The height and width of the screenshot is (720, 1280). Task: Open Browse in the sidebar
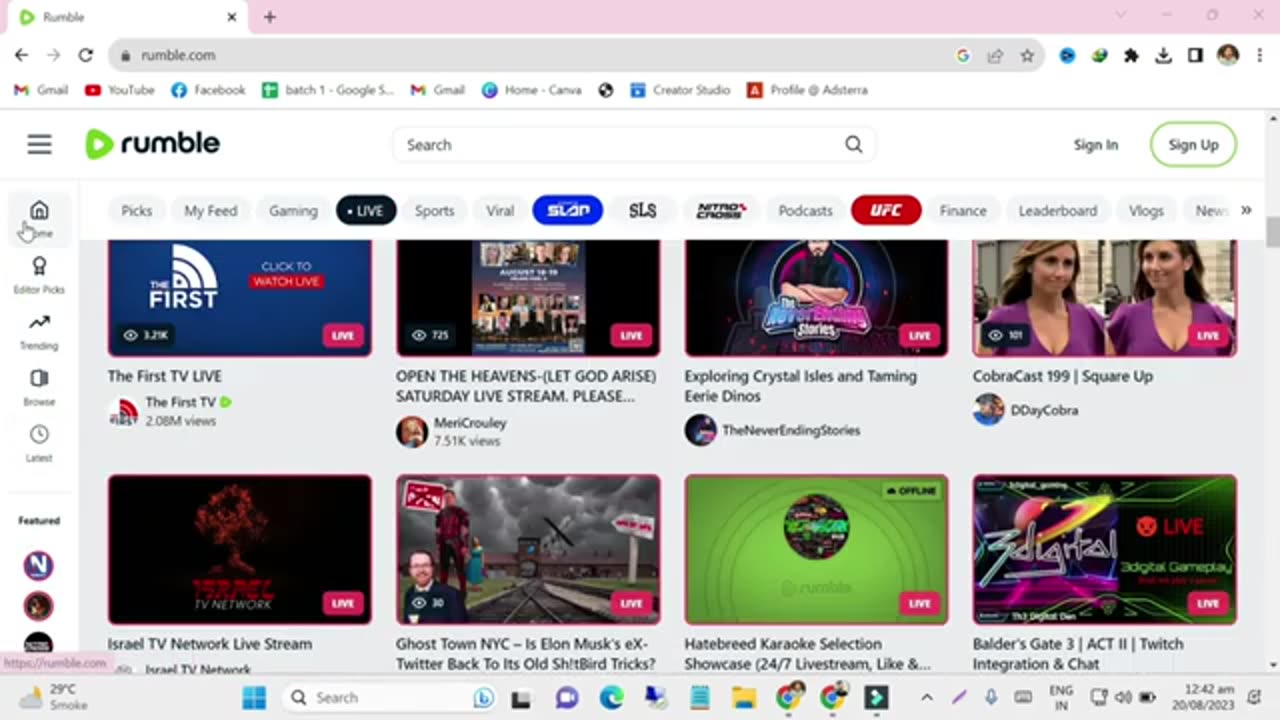click(39, 388)
